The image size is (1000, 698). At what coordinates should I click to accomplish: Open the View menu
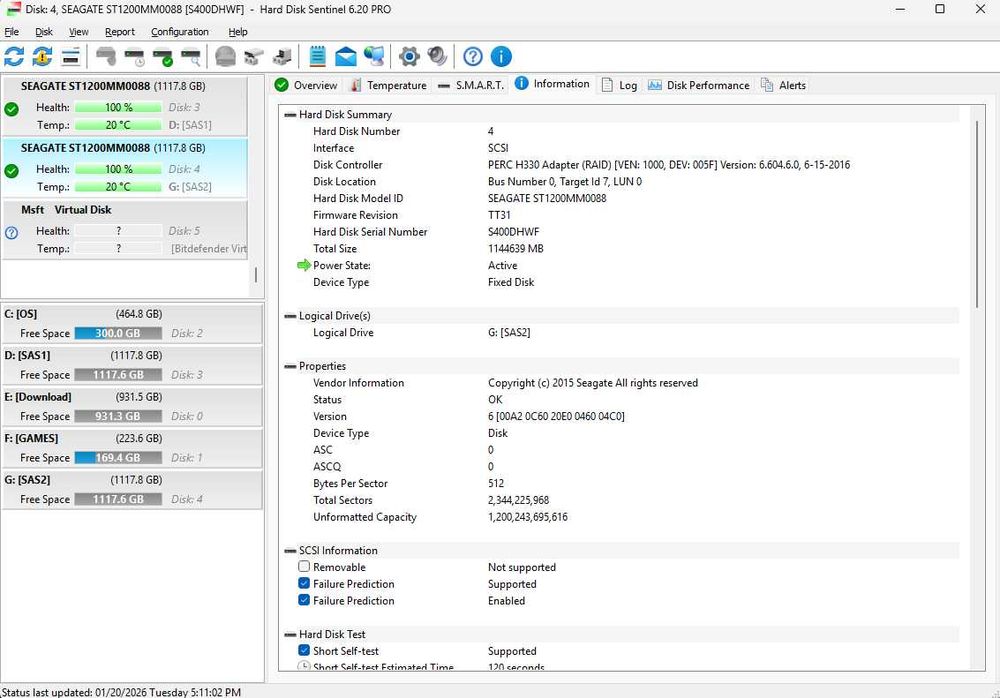point(78,32)
